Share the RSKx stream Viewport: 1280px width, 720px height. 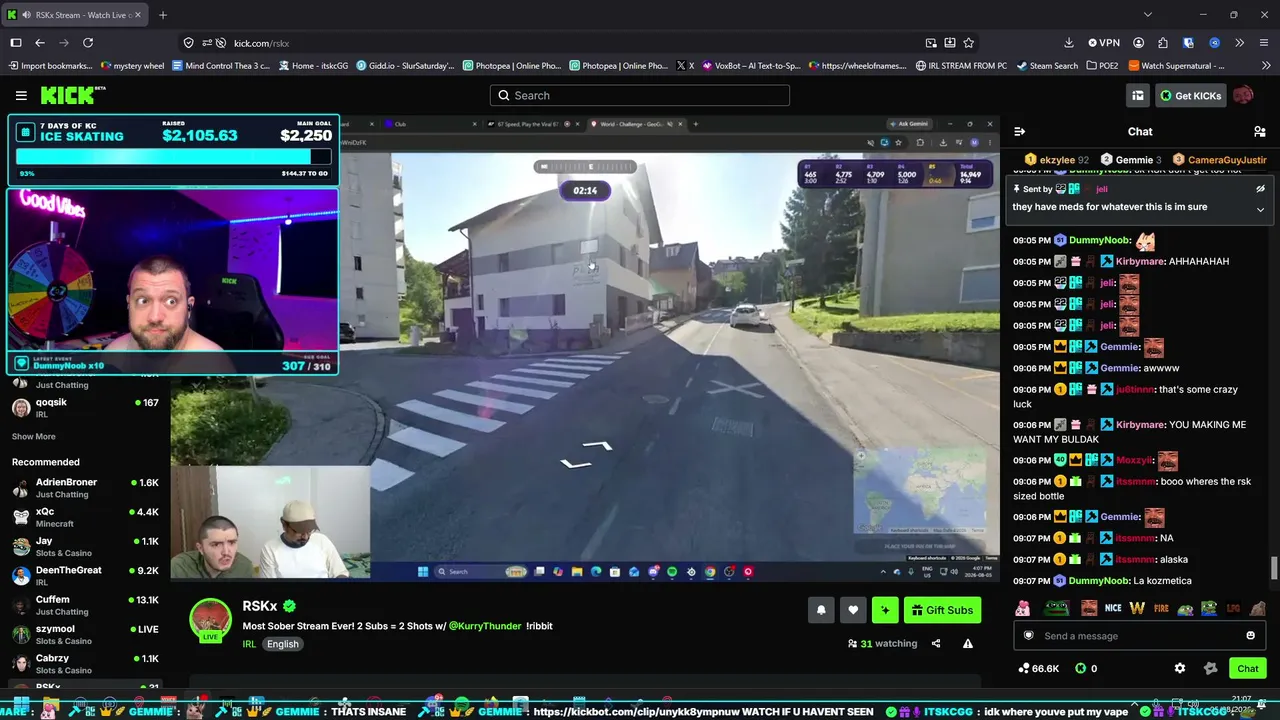click(936, 644)
